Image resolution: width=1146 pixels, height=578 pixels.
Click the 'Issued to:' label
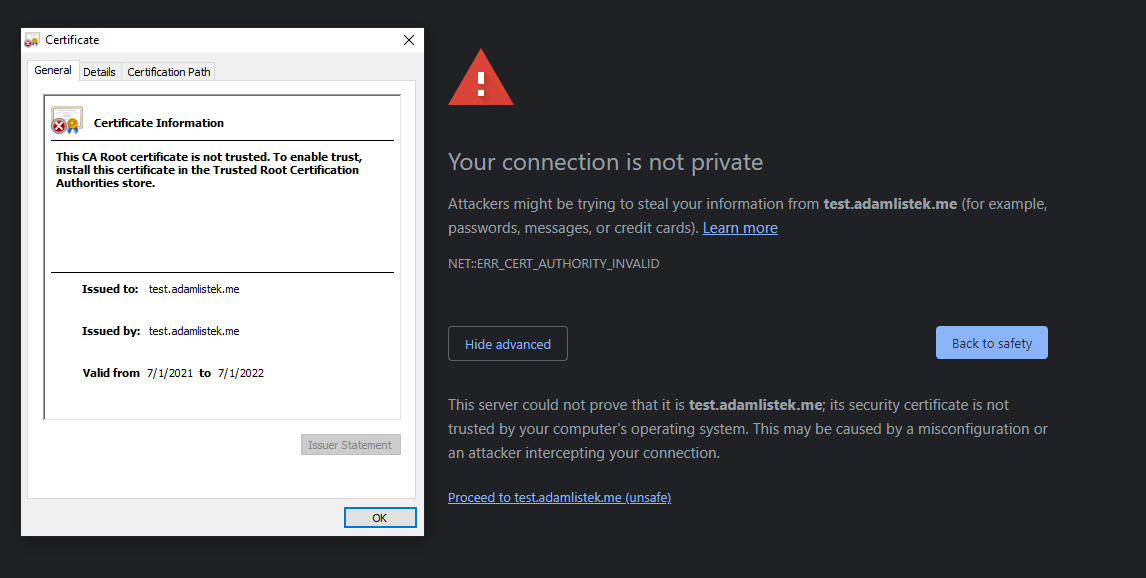pyautogui.click(x=110, y=289)
